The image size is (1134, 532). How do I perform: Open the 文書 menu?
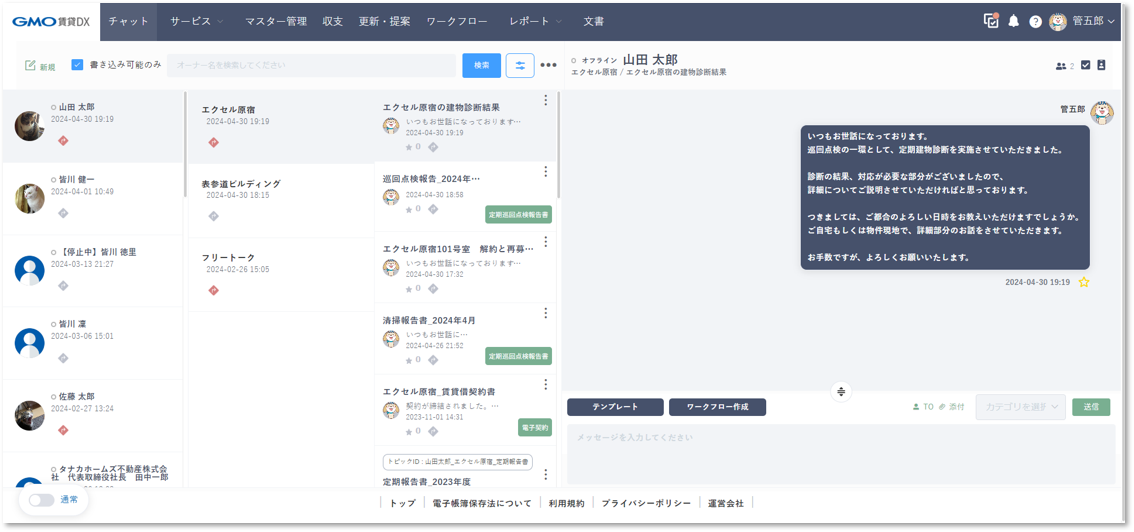point(594,22)
